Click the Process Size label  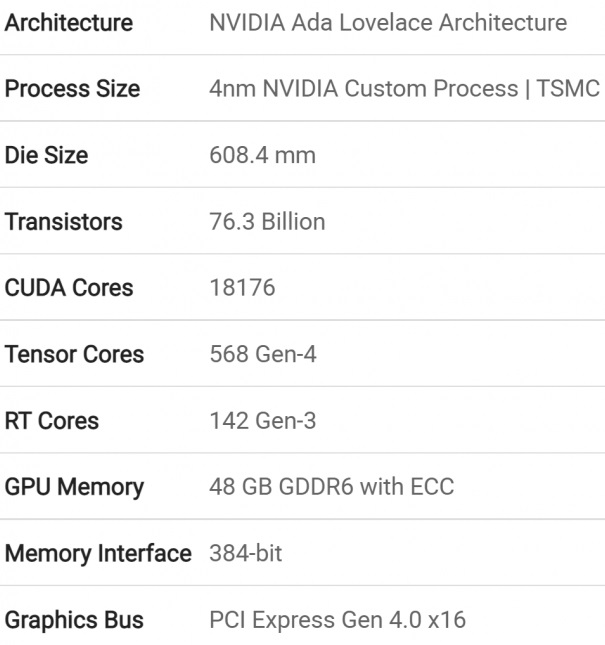click(x=72, y=89)
